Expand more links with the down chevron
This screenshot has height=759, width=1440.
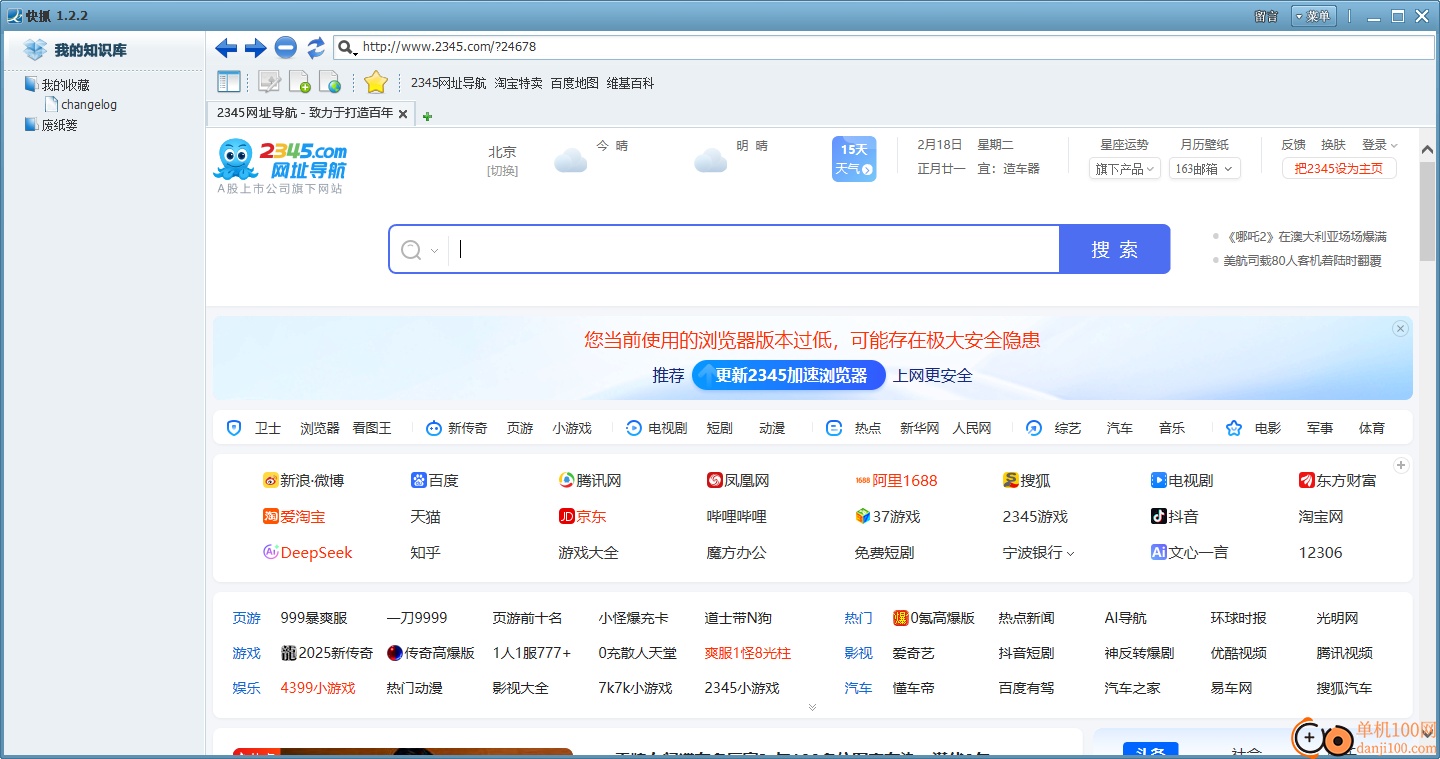click(x=812, y=707)
